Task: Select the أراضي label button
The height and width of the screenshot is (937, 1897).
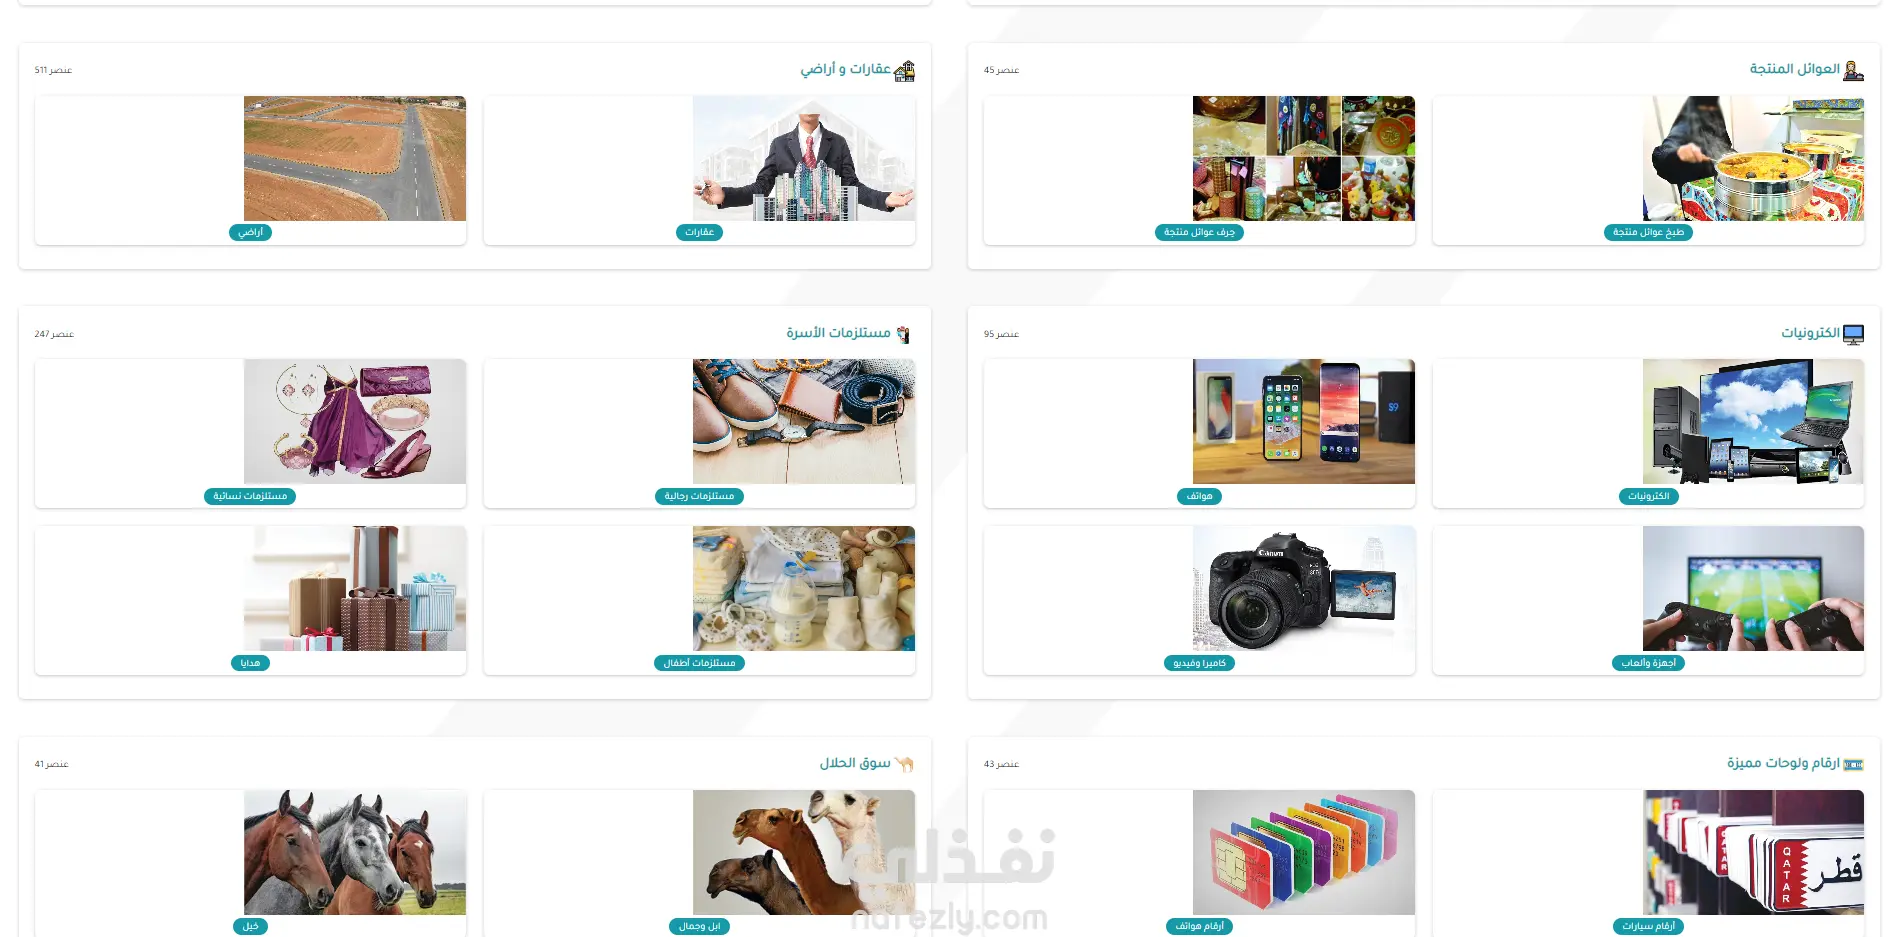Action: point(250,232)
